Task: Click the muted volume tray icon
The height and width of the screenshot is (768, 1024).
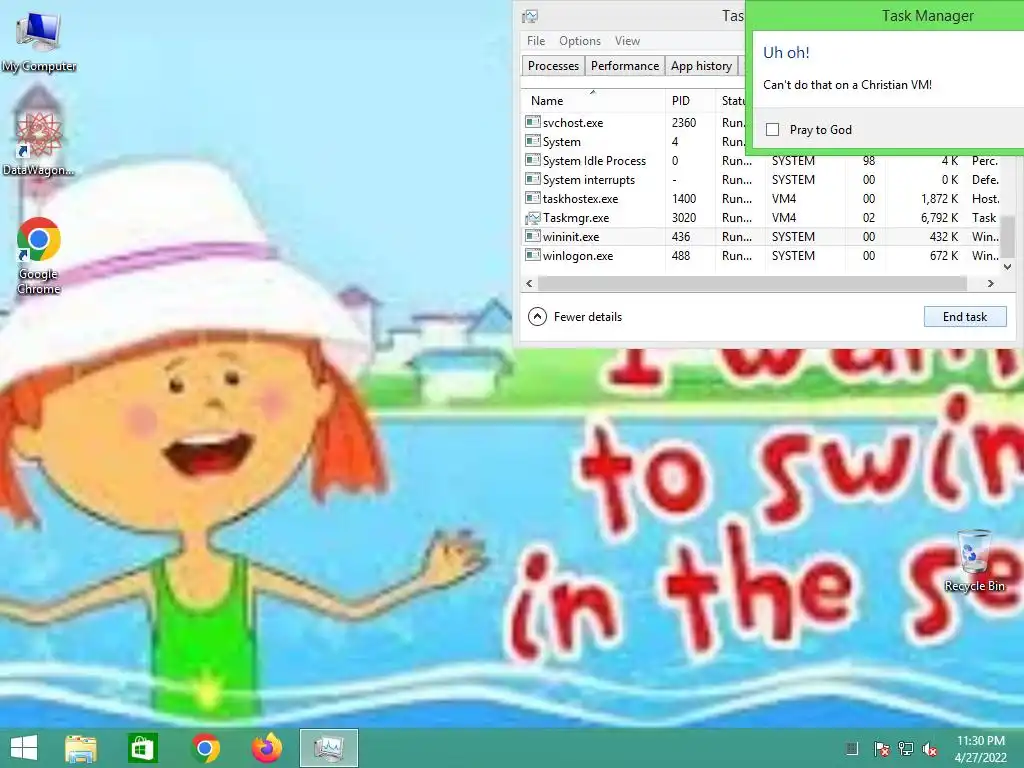Action: point(930,749)
